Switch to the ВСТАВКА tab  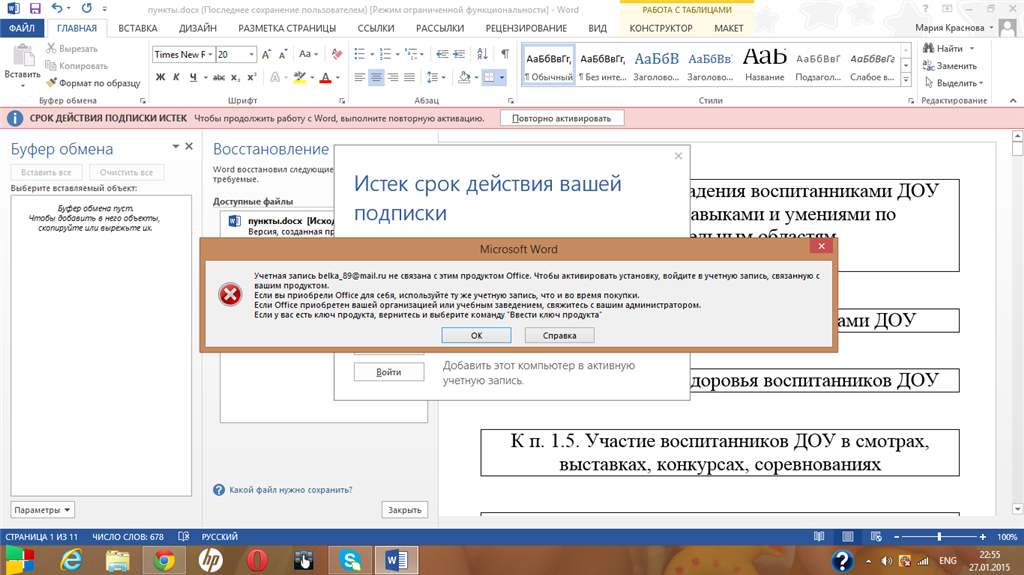pyautogui.click(x=138, y=28)
